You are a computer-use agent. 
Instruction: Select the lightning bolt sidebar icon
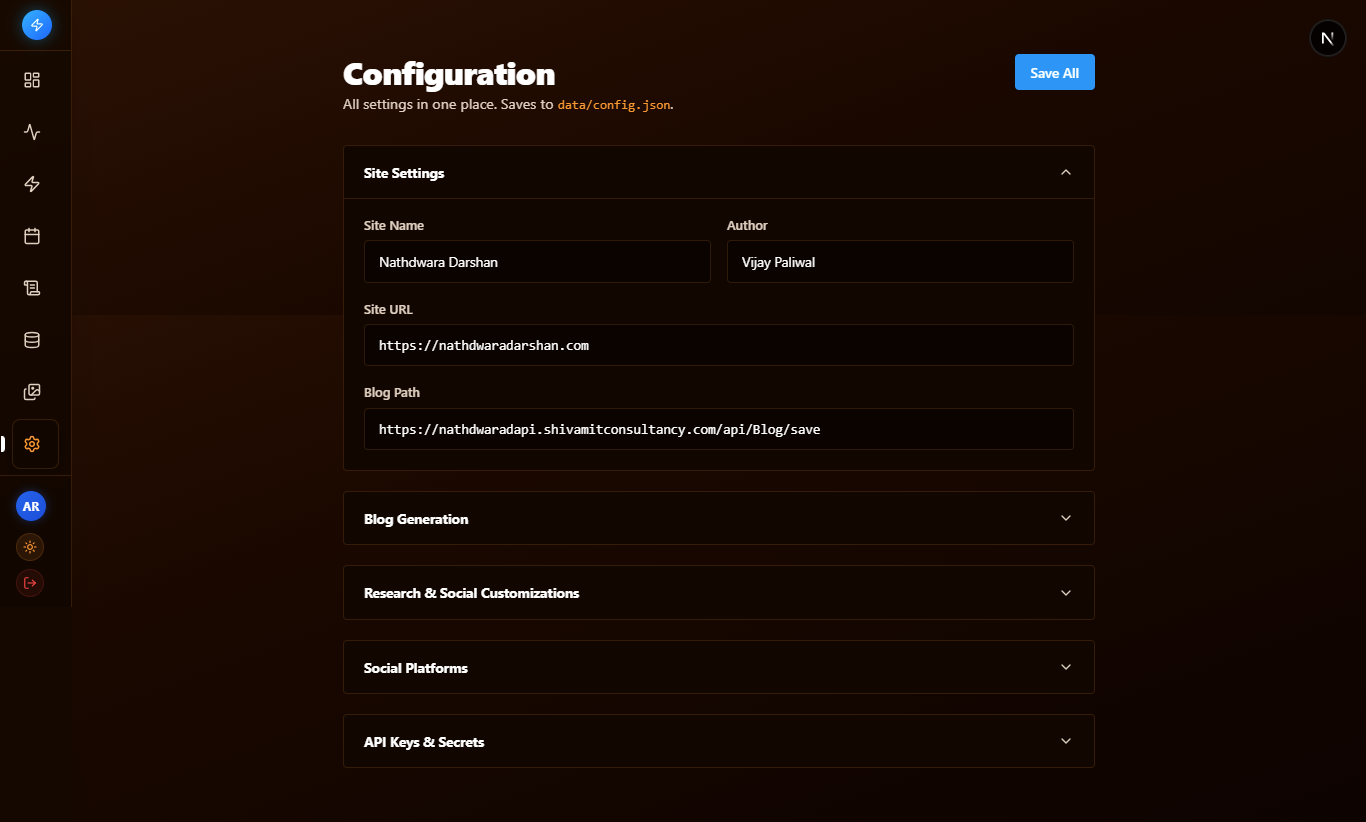32,184
